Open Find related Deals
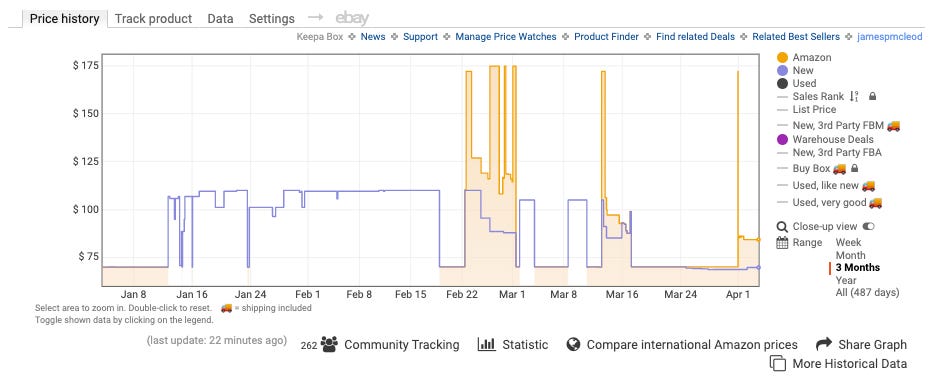 tap(696, 37)
